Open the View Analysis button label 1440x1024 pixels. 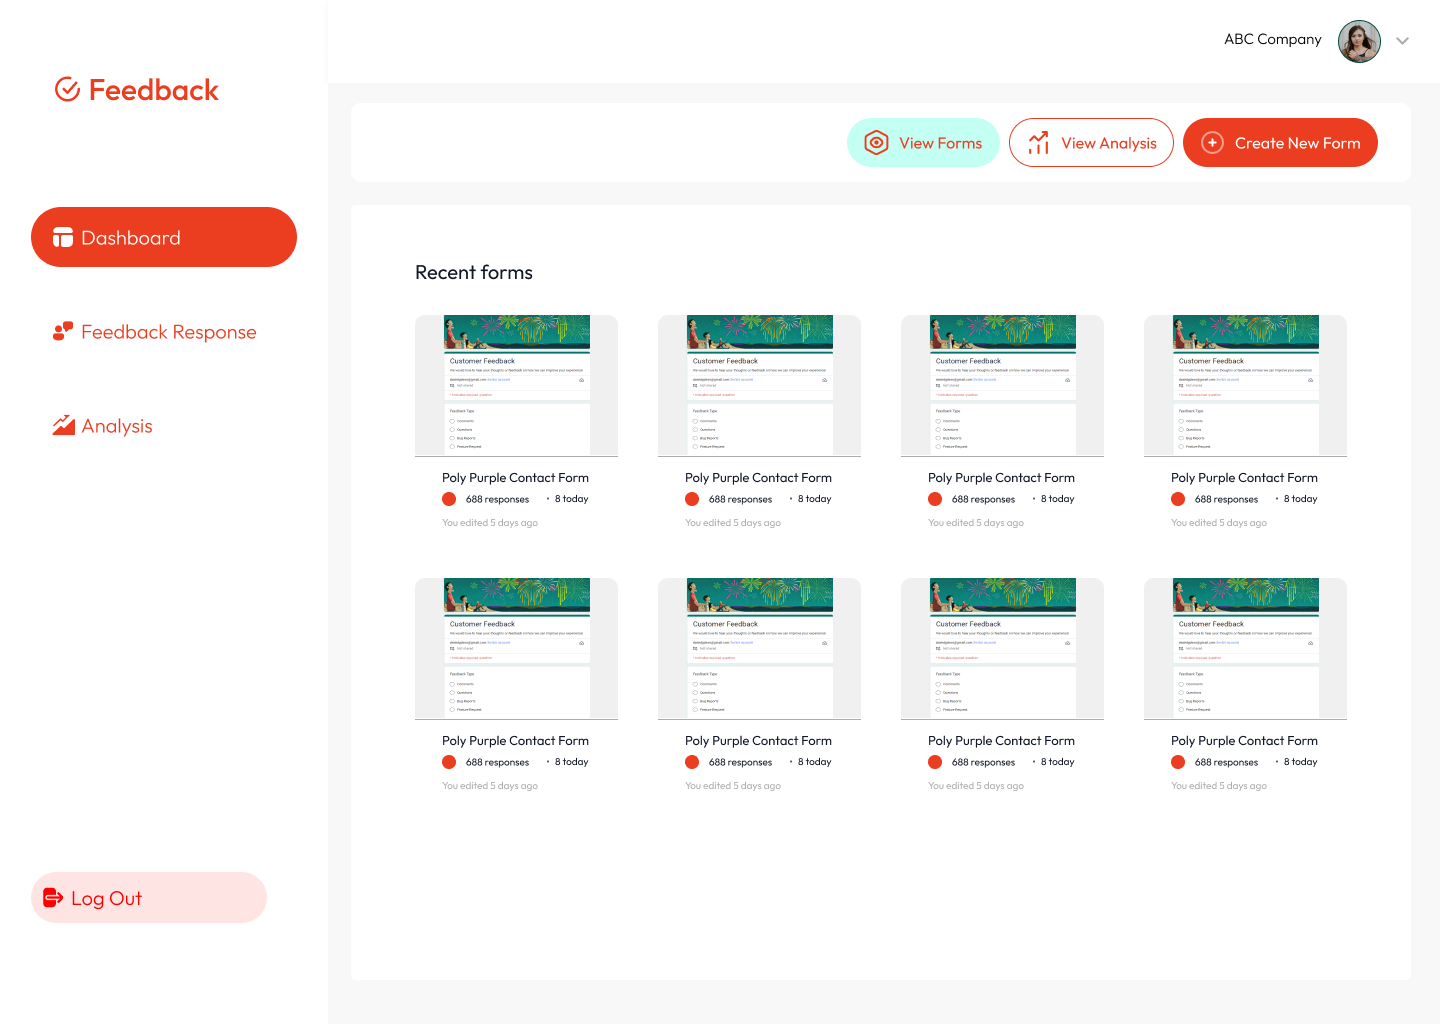pyautogui.click(x=1109, y=143)
